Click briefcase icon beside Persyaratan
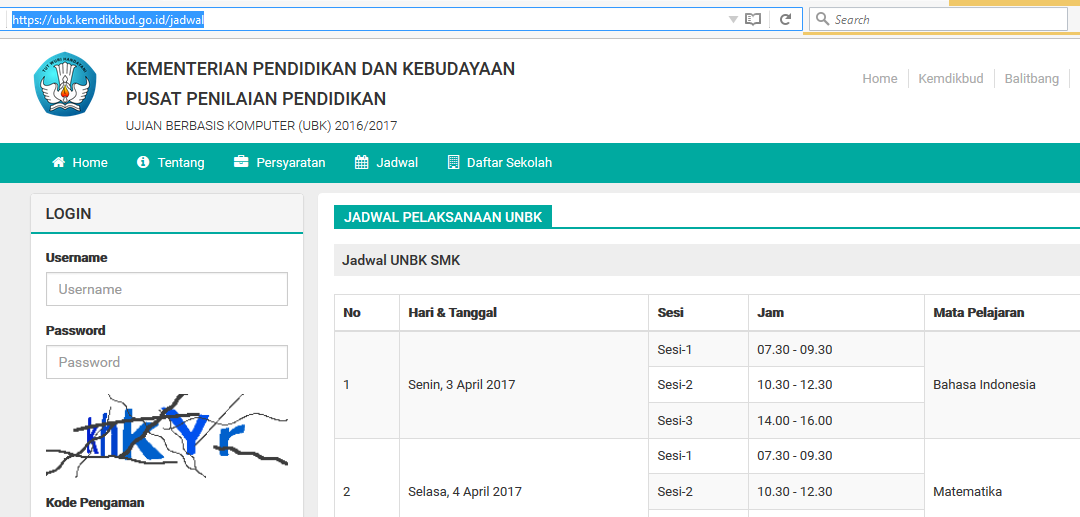 coord(241,162)
